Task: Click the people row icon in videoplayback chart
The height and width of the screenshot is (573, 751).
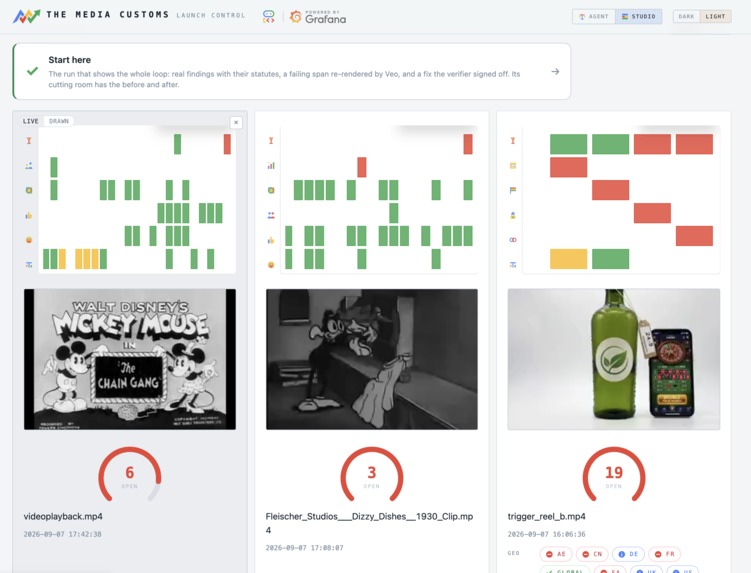Action: 29,165
